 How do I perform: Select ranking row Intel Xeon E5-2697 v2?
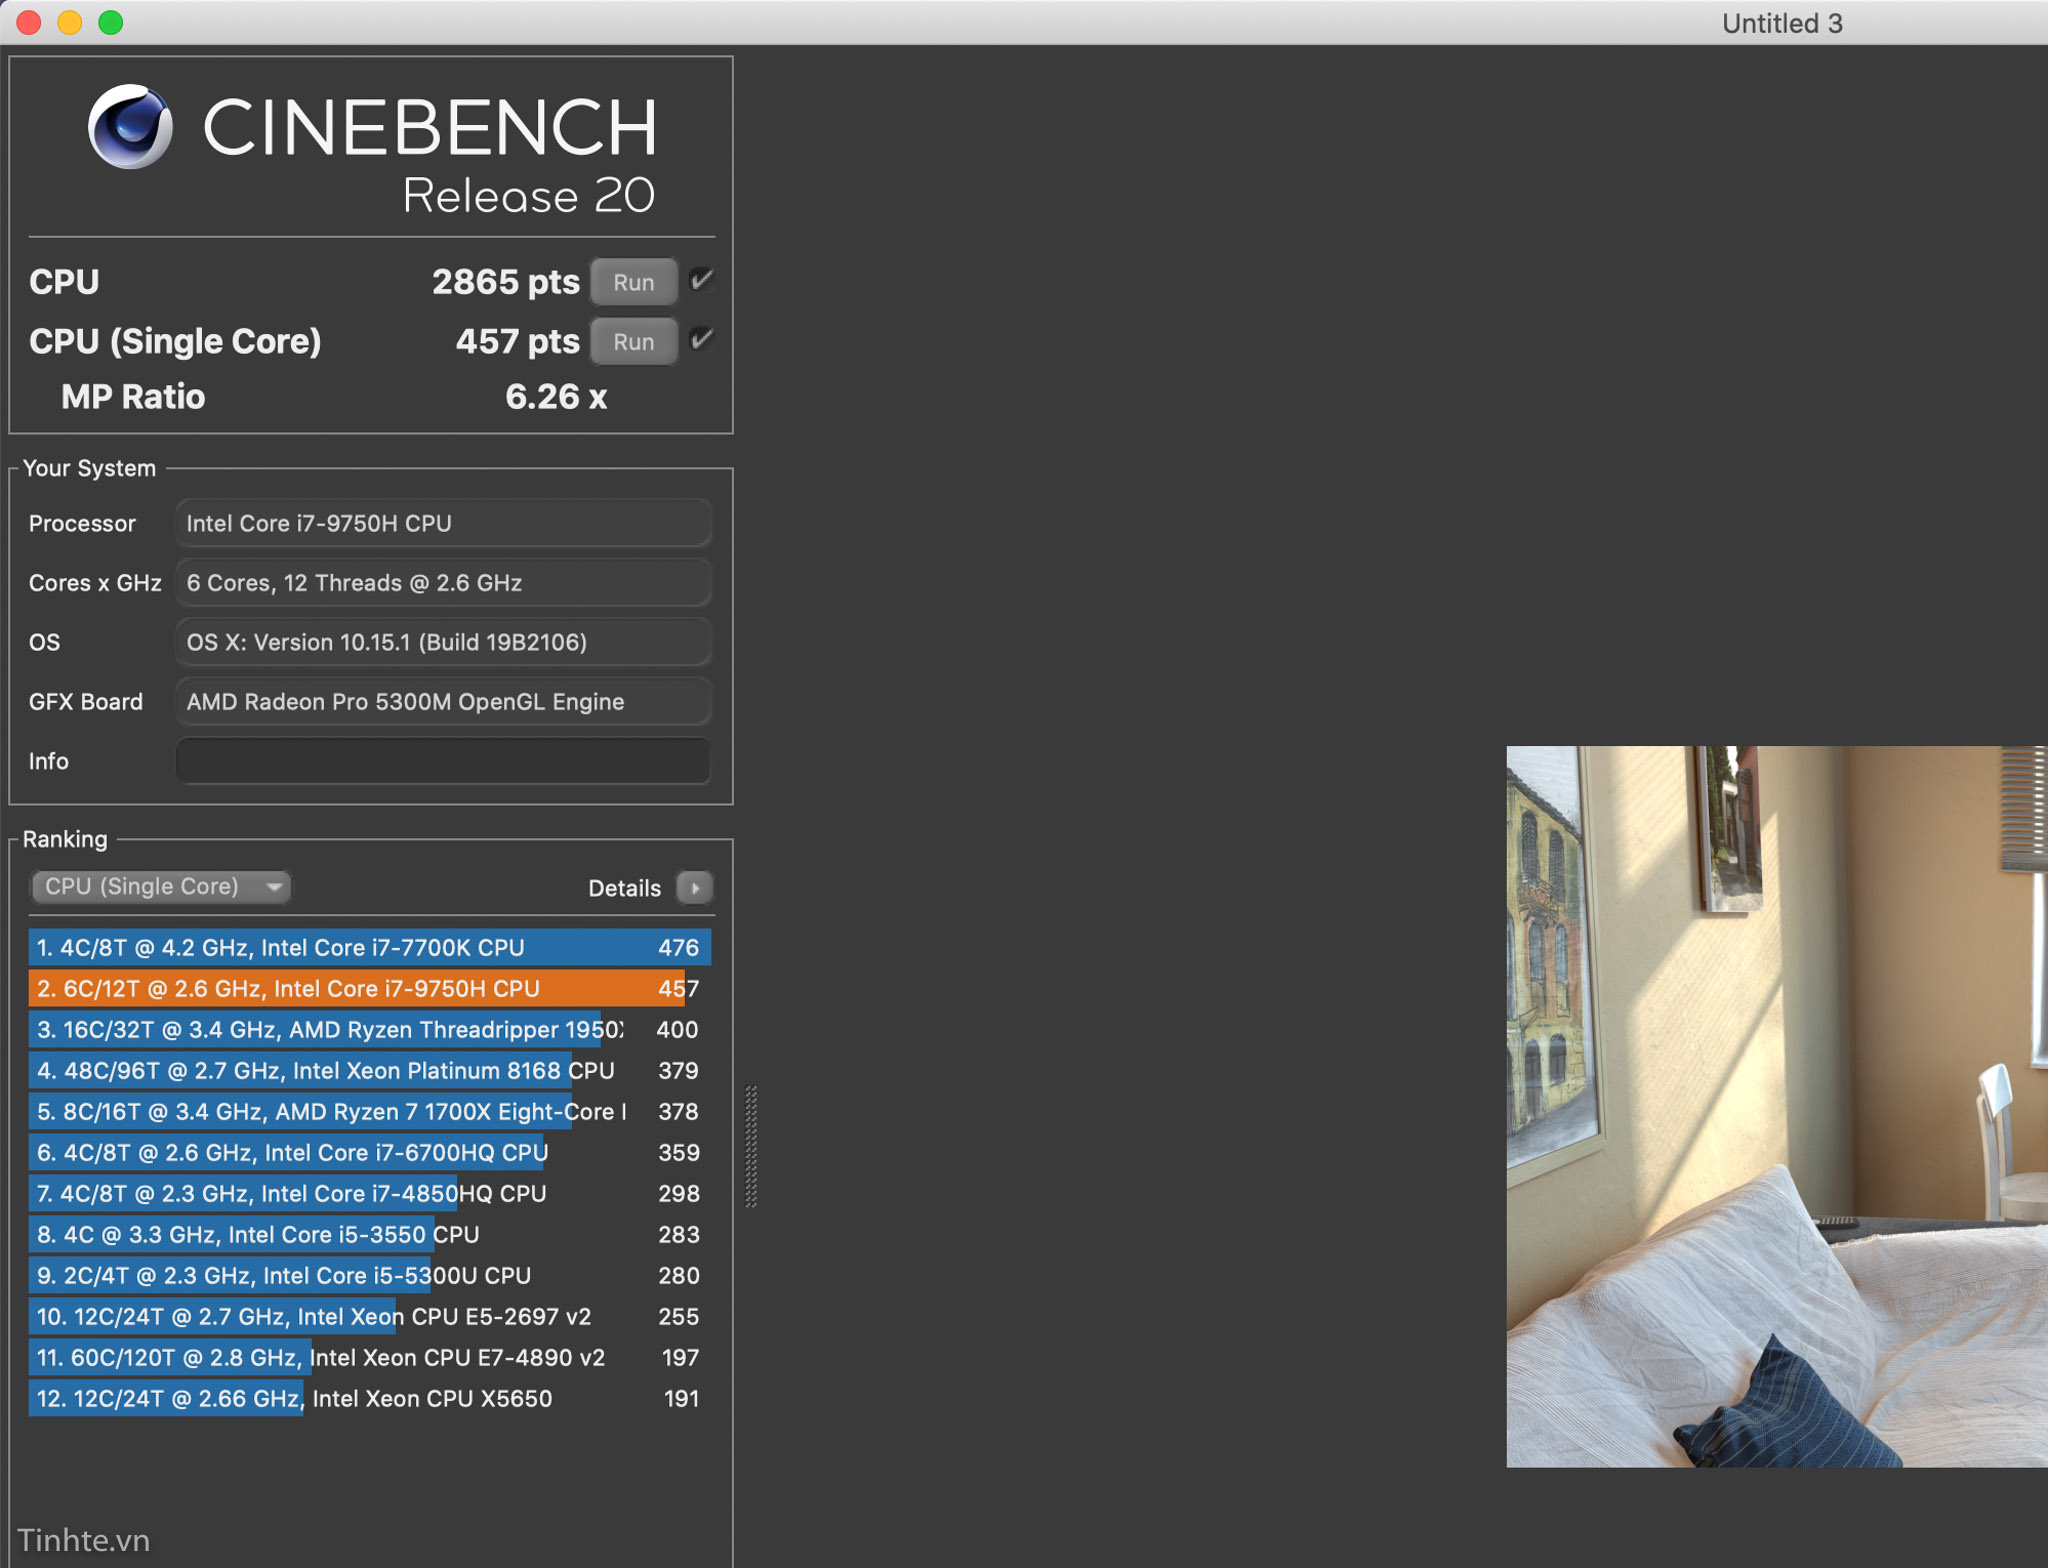[370, 1316]
